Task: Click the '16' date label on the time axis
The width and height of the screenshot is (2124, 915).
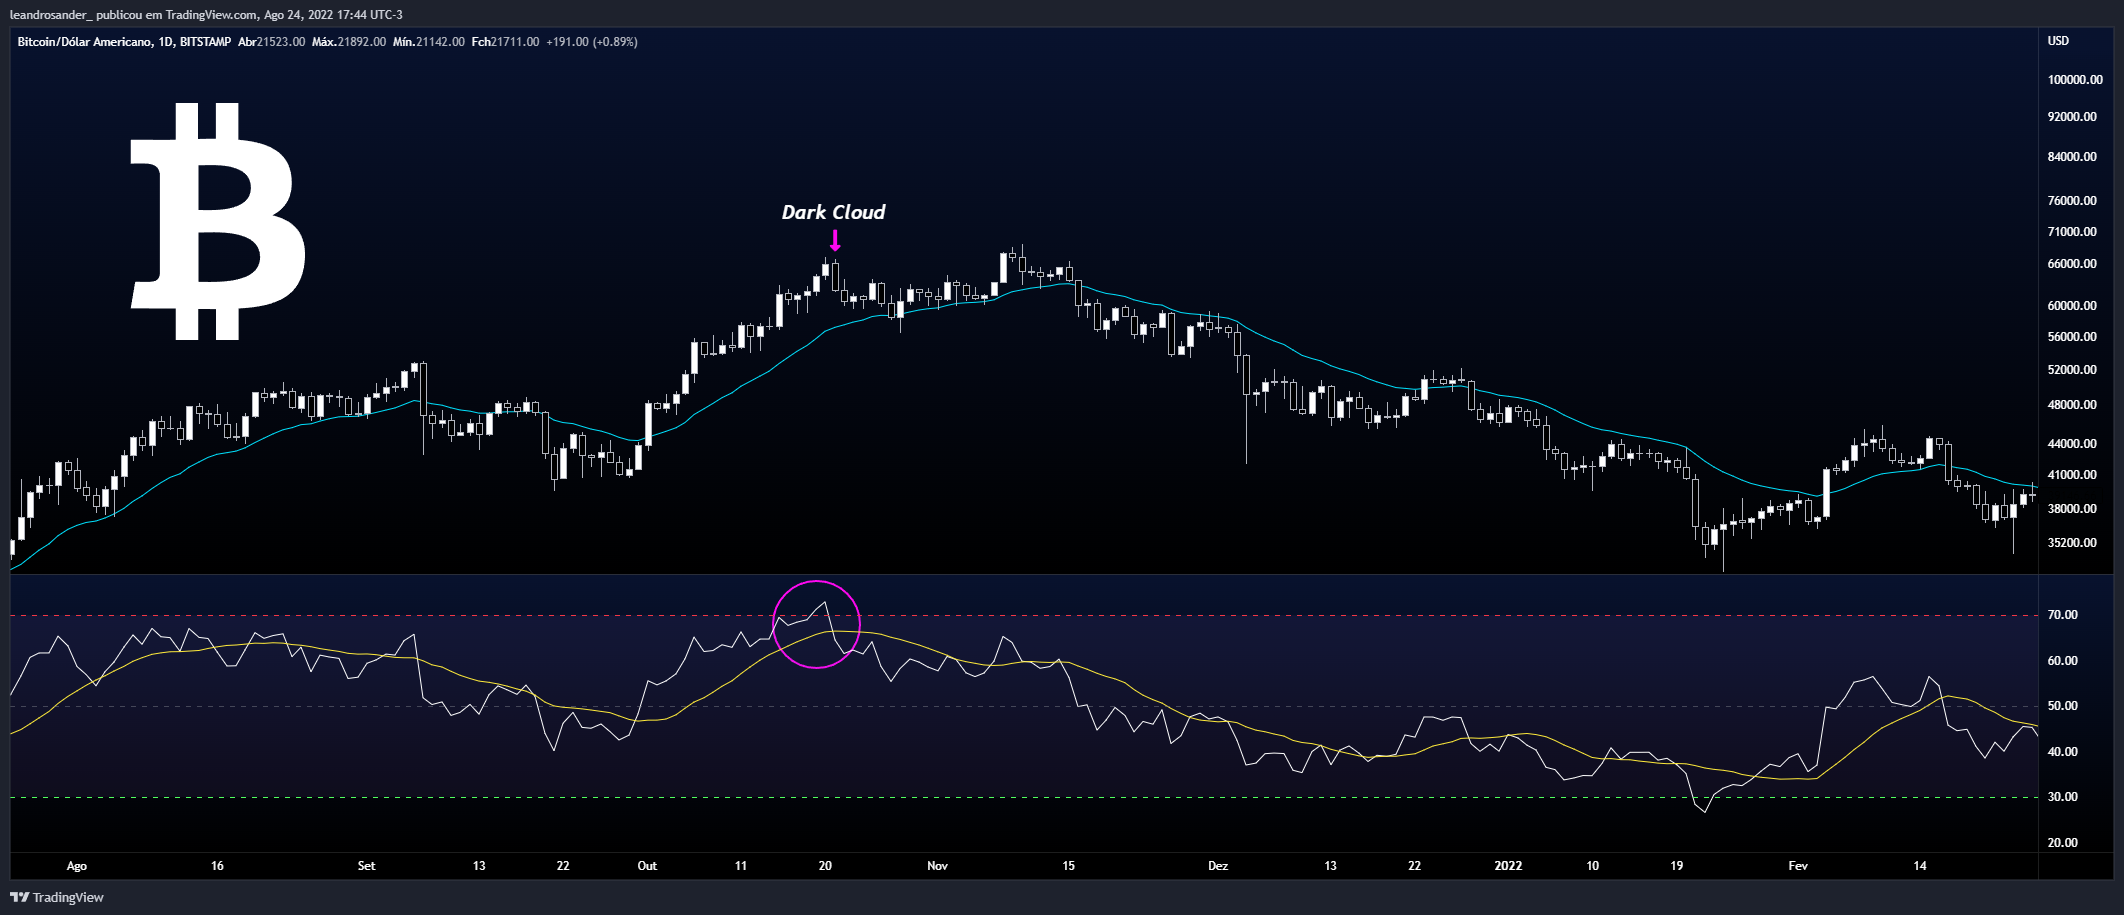Action: [217, 866]
